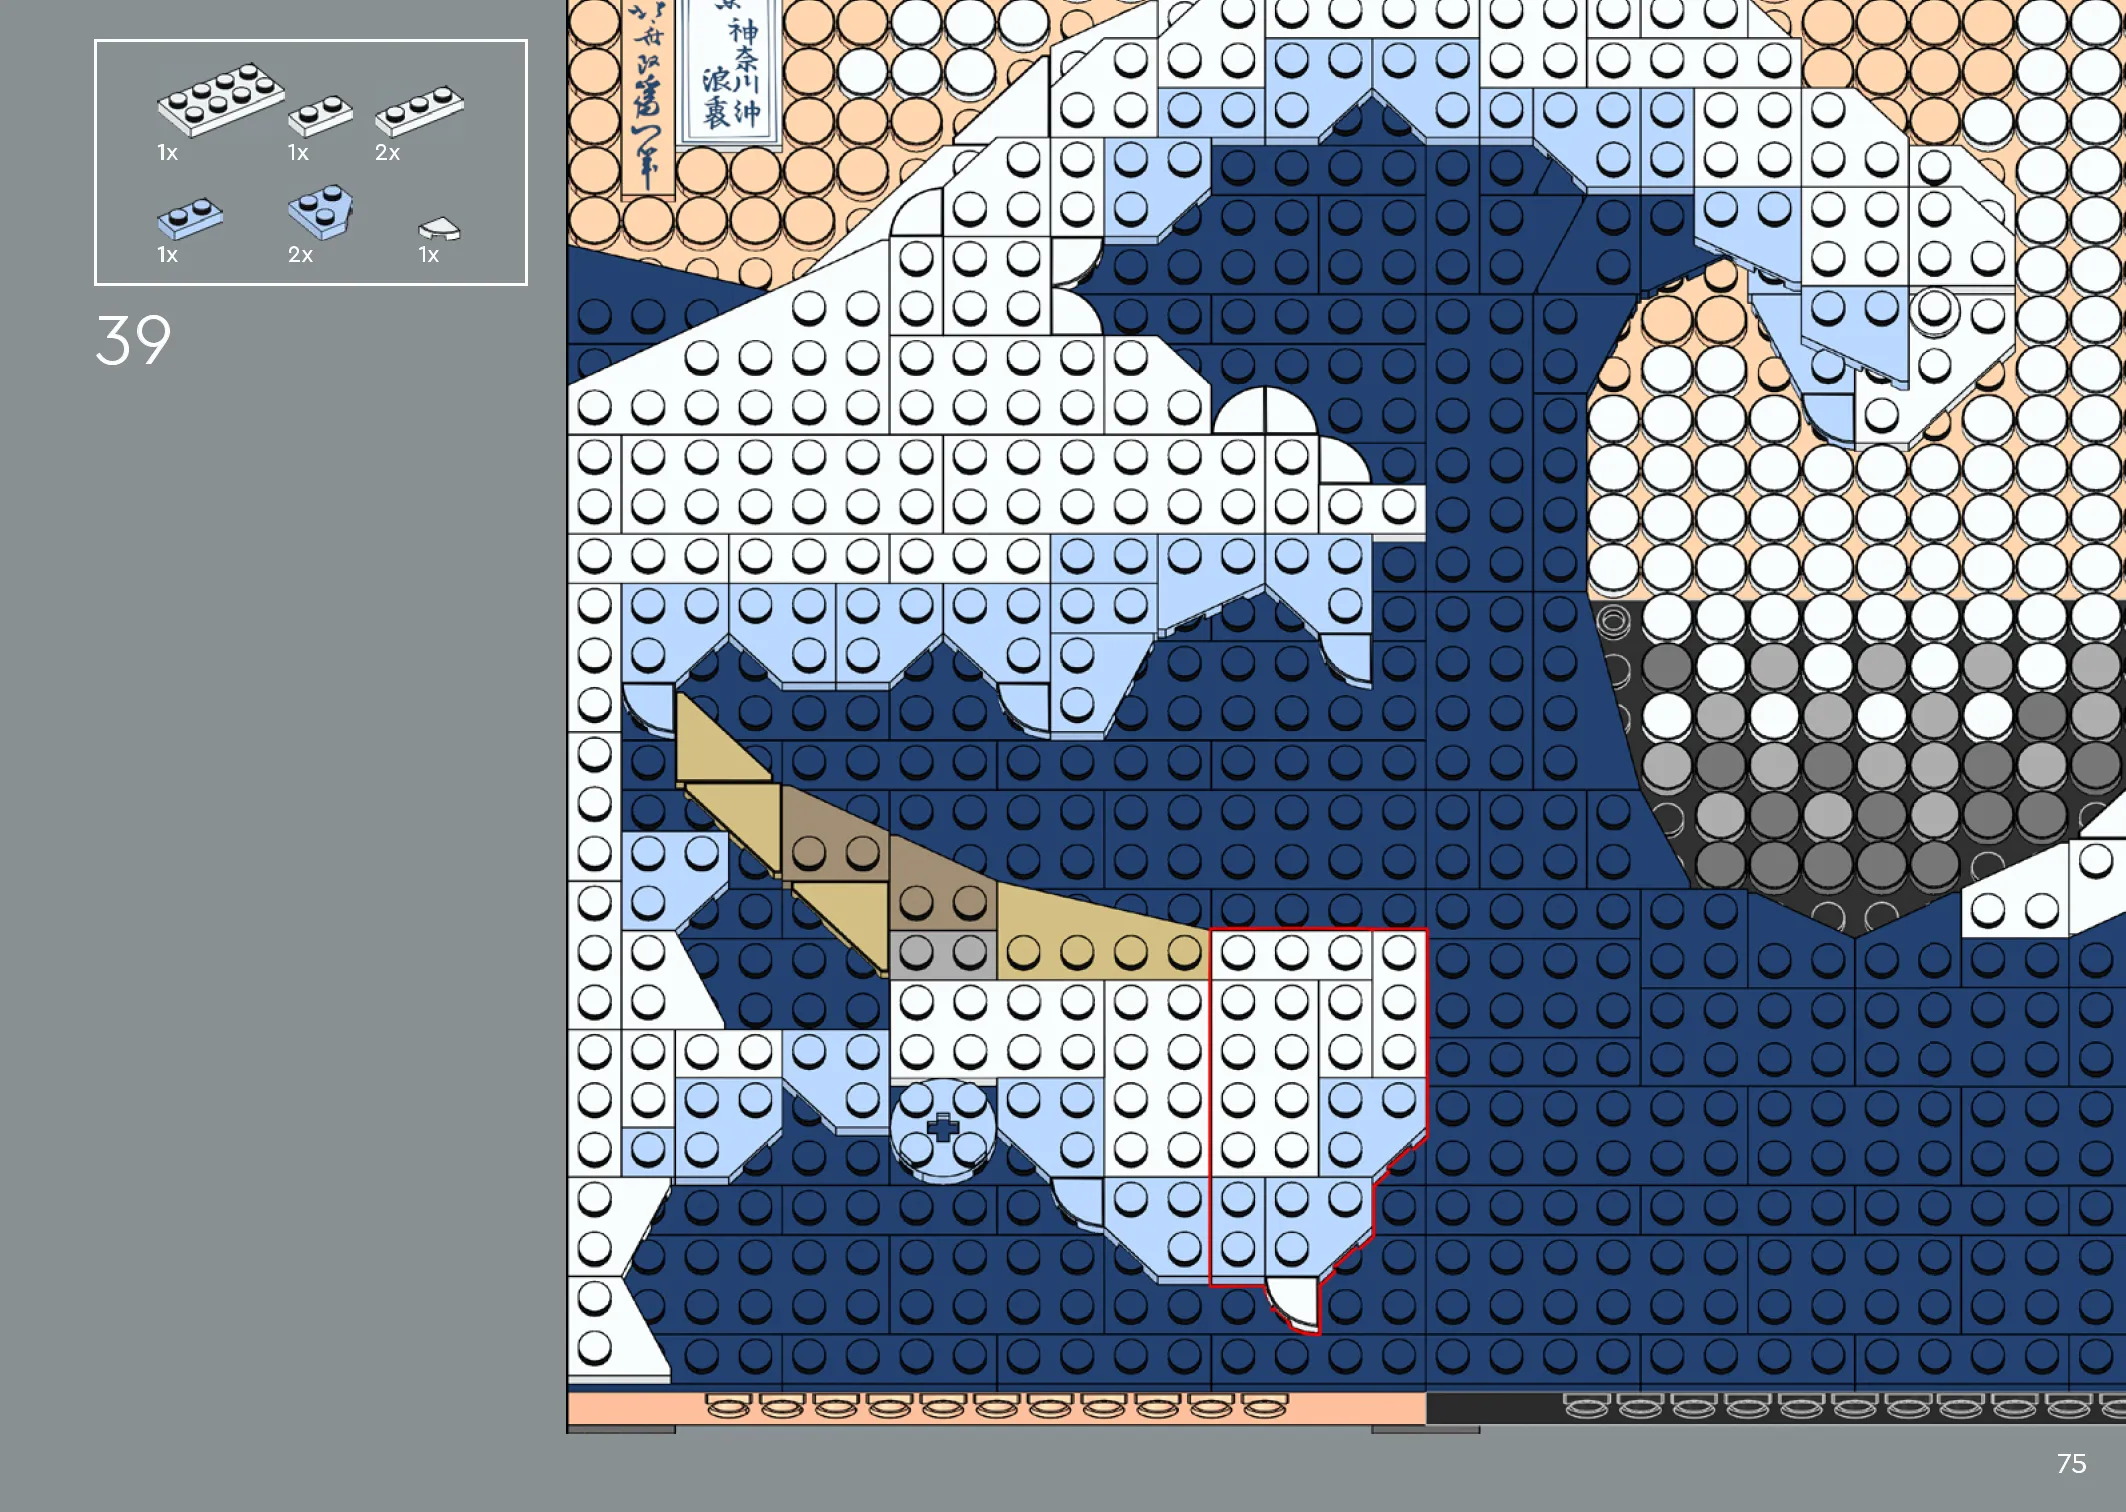This screenshot has height=1512, width=2126.
Task: Select the white 1x2 plate part image
Action: click(x=320, y=115)
